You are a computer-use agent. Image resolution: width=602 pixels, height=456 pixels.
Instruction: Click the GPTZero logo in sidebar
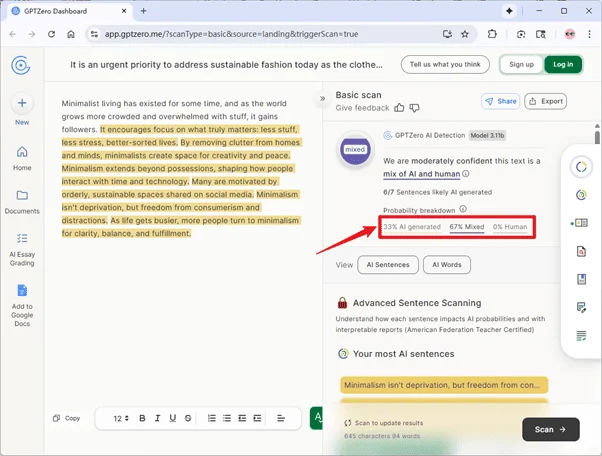[x=21, y=65]
